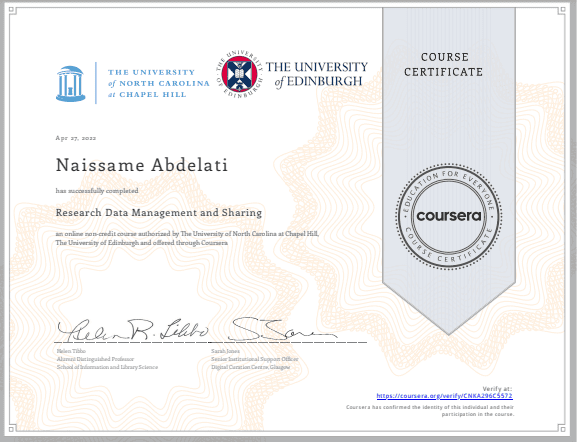
Task: Click the printed name Helen Tibbo
Action: click(71, 351)
